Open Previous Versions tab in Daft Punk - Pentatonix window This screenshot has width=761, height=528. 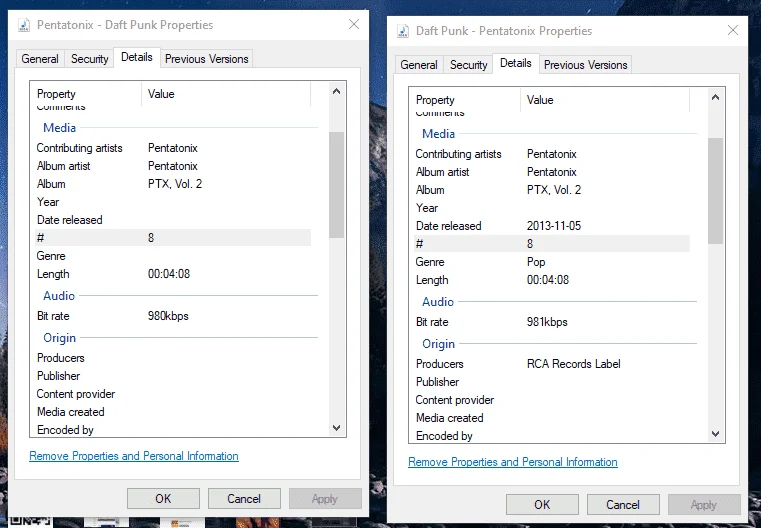(x=586, y=65)
